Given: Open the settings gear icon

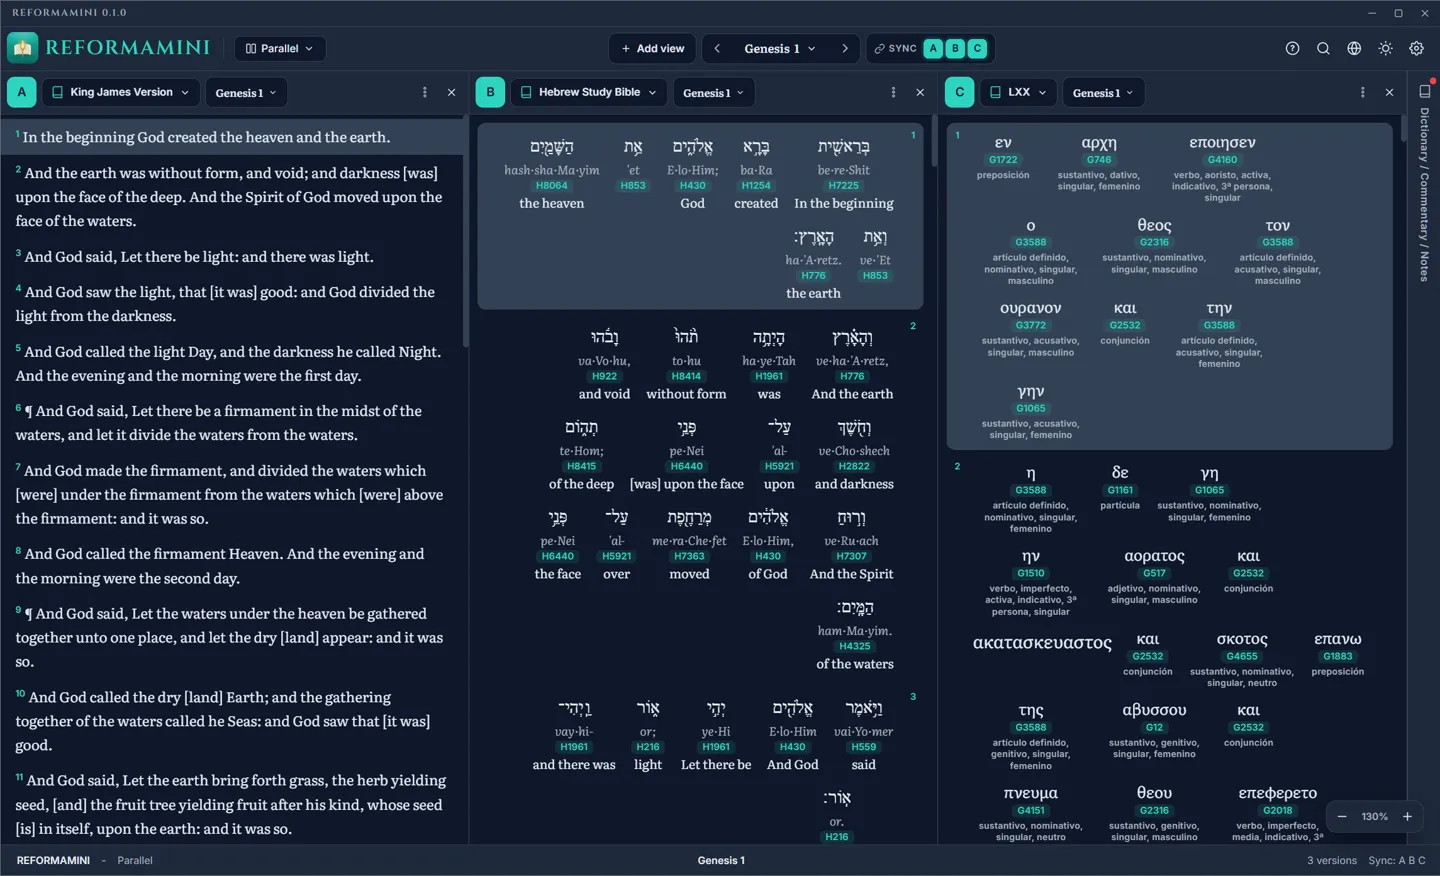Looking at the screenshot, I should (x=1416, y=48).
